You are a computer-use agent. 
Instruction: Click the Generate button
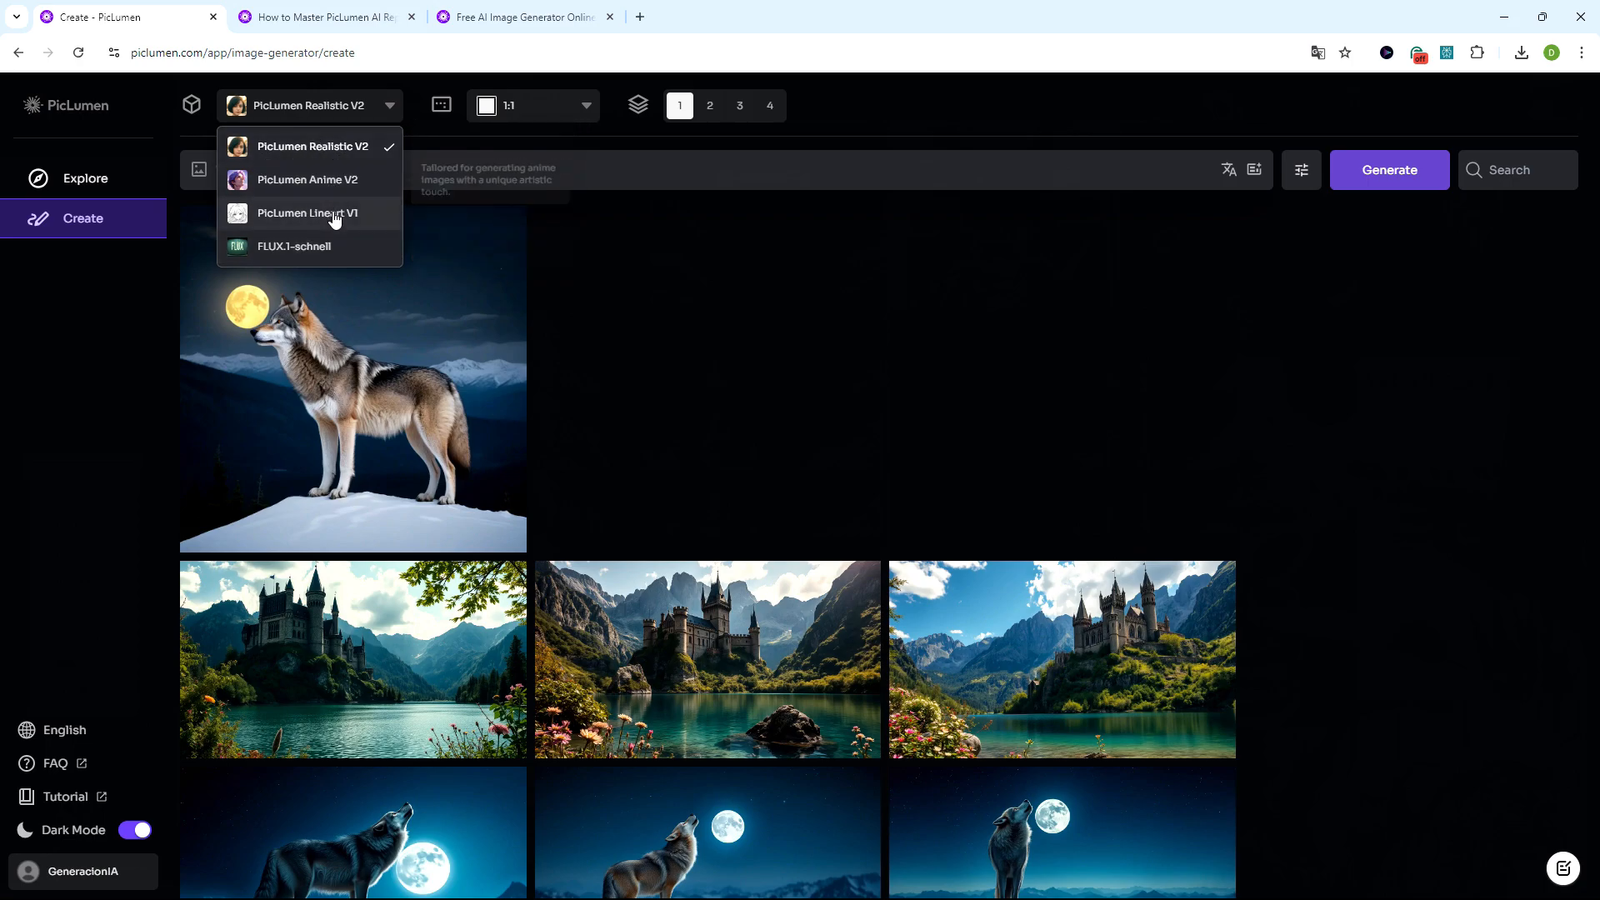tap(1389, 169)
